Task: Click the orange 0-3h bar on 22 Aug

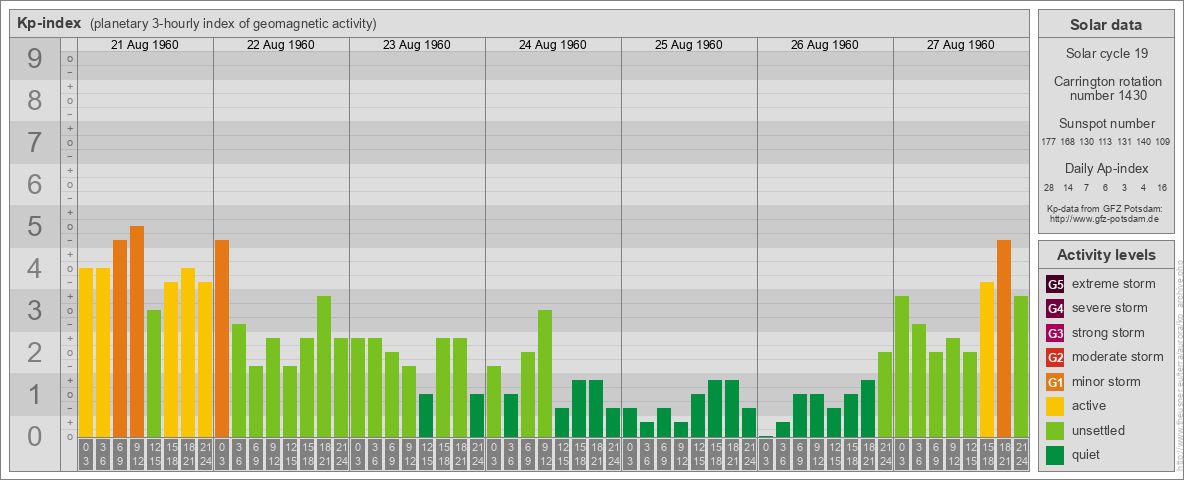Action: coord(222,338)
